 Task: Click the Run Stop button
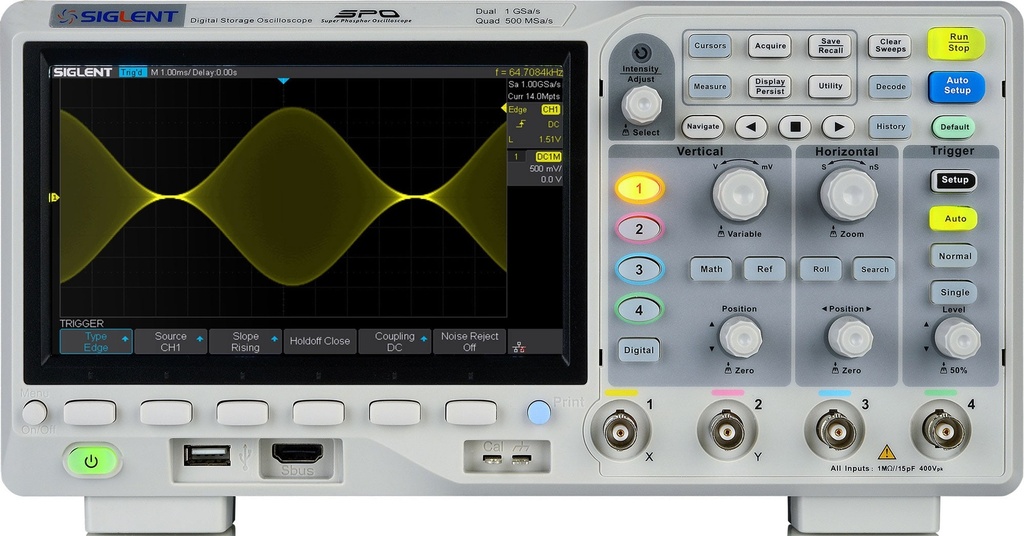coord(957,43)
